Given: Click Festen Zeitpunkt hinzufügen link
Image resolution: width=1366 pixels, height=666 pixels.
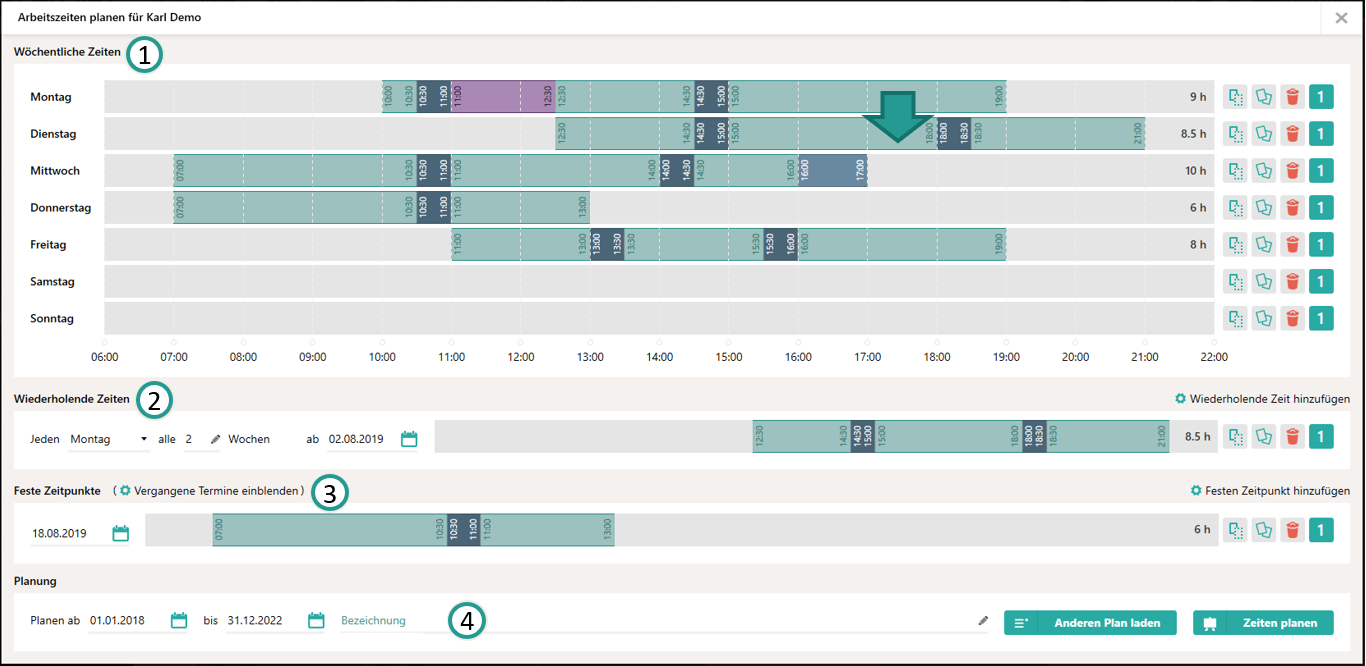Looking at the screenshot, I should click(1269, 491).
